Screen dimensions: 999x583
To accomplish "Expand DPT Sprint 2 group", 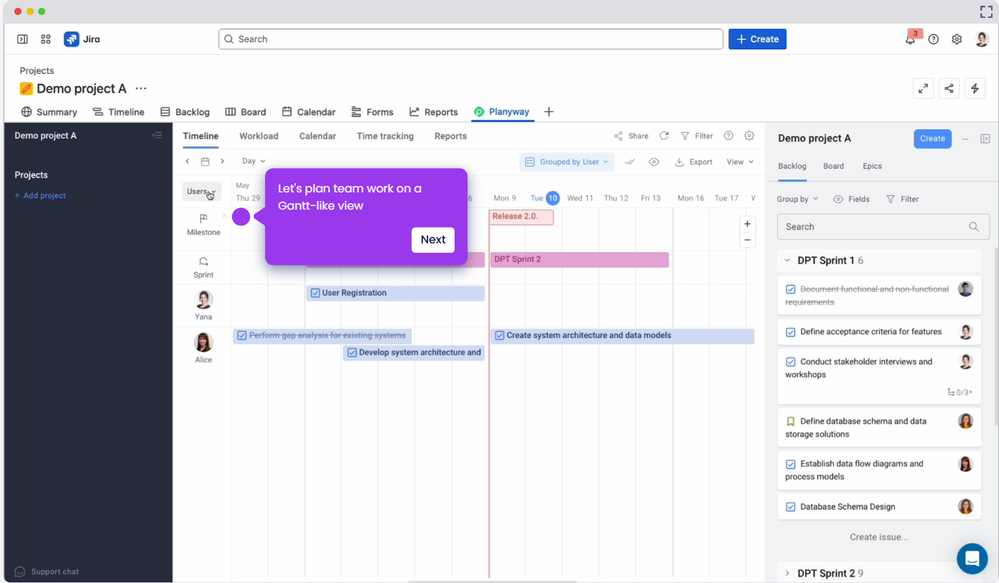I will 787,573.
